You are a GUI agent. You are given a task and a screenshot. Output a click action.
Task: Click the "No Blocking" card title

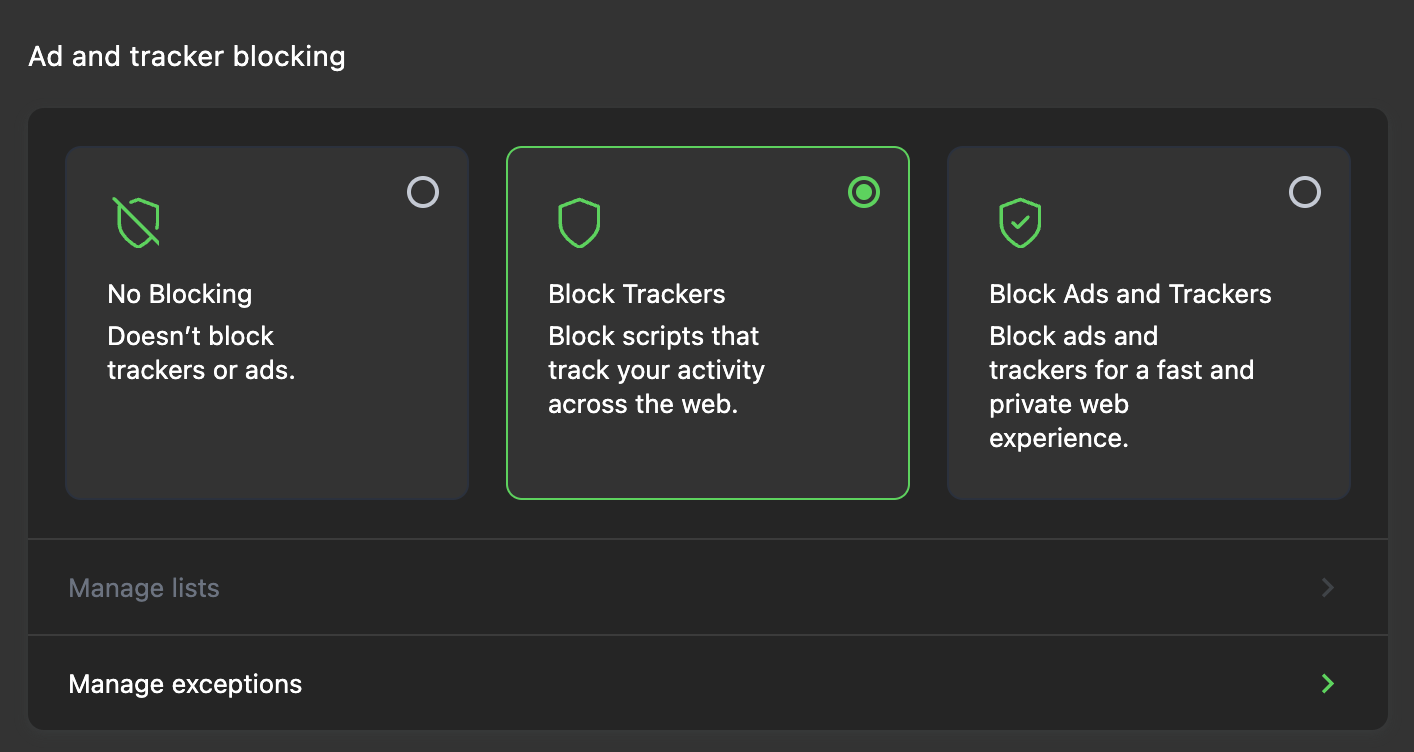[x=180, y=294]
